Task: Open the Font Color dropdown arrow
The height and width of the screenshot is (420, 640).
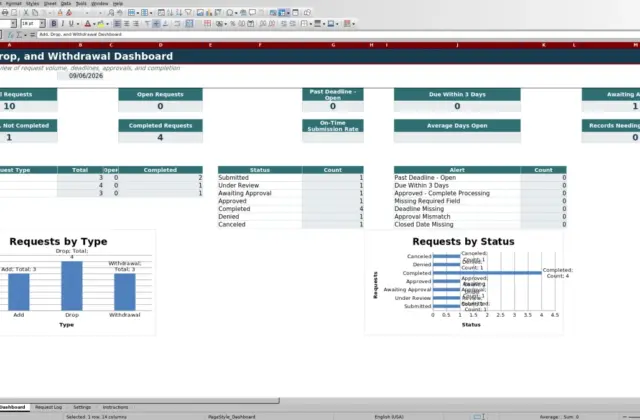Action: click(94, 24)
